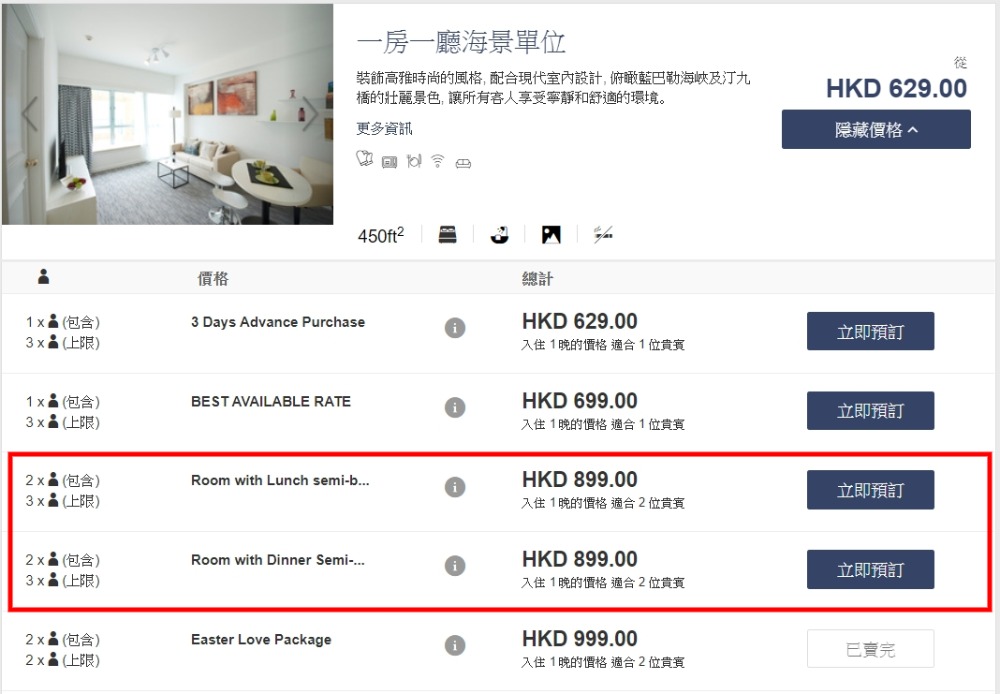Open Easter Love Package info icon

[x=455, y=645]
